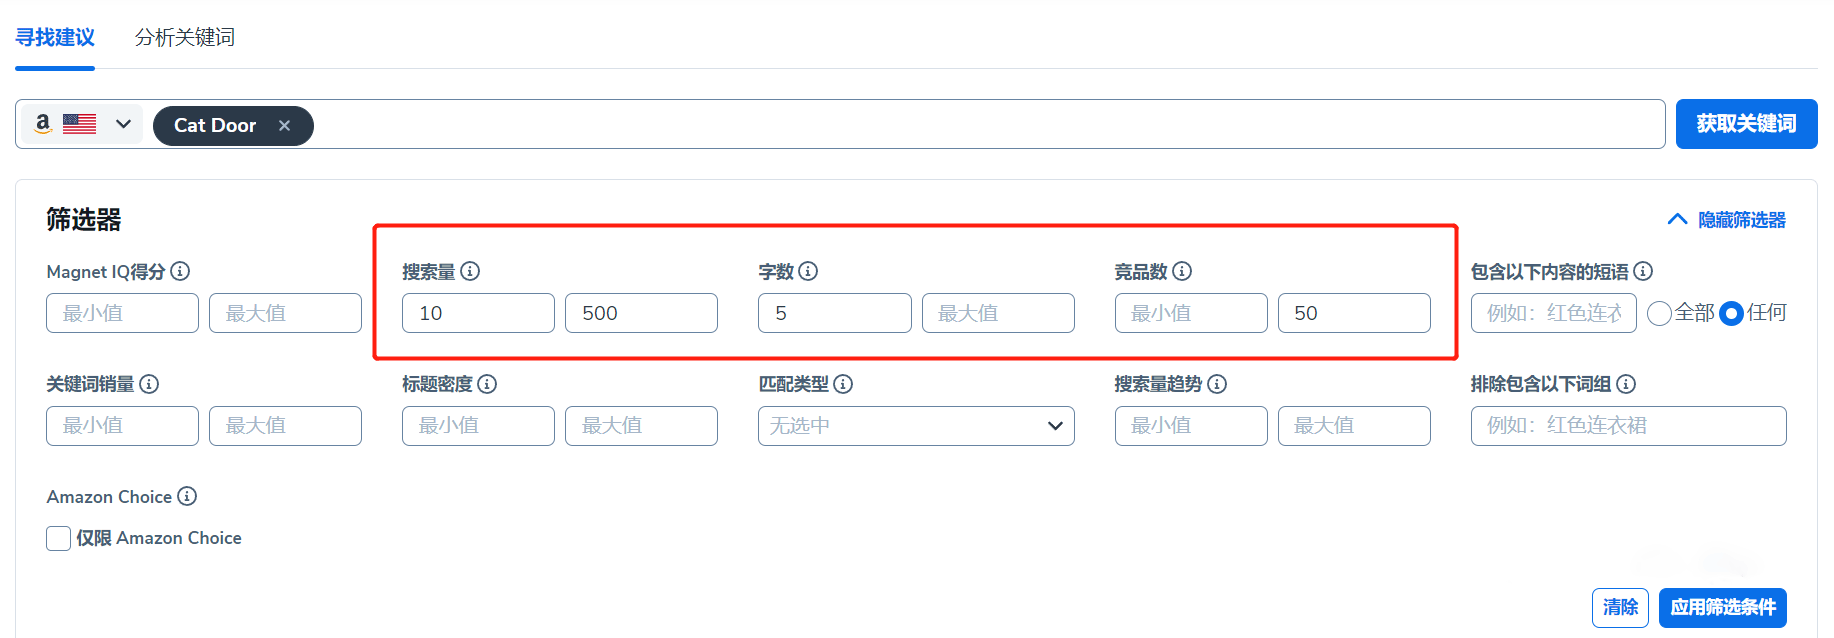Viewport: 1834px width, 638px height.
Task: Select the 全部 radio button
Action: coord(1659,313)
